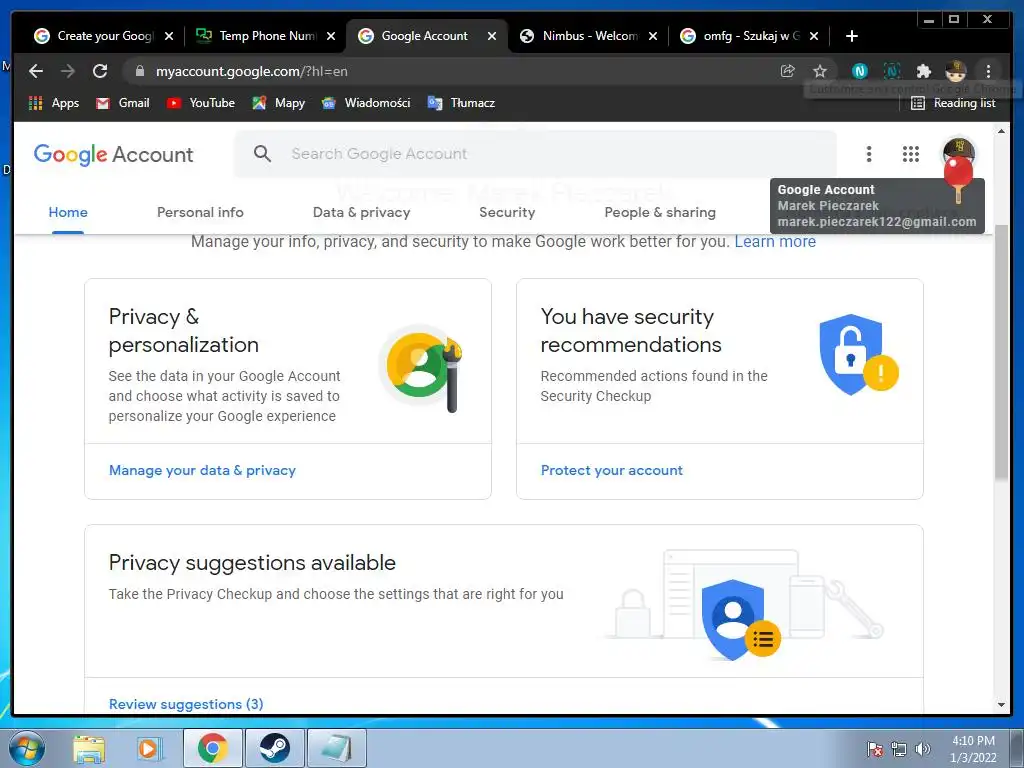
Task: Open the Google Account three-dot options menu
Action: (x=869, y=154)
